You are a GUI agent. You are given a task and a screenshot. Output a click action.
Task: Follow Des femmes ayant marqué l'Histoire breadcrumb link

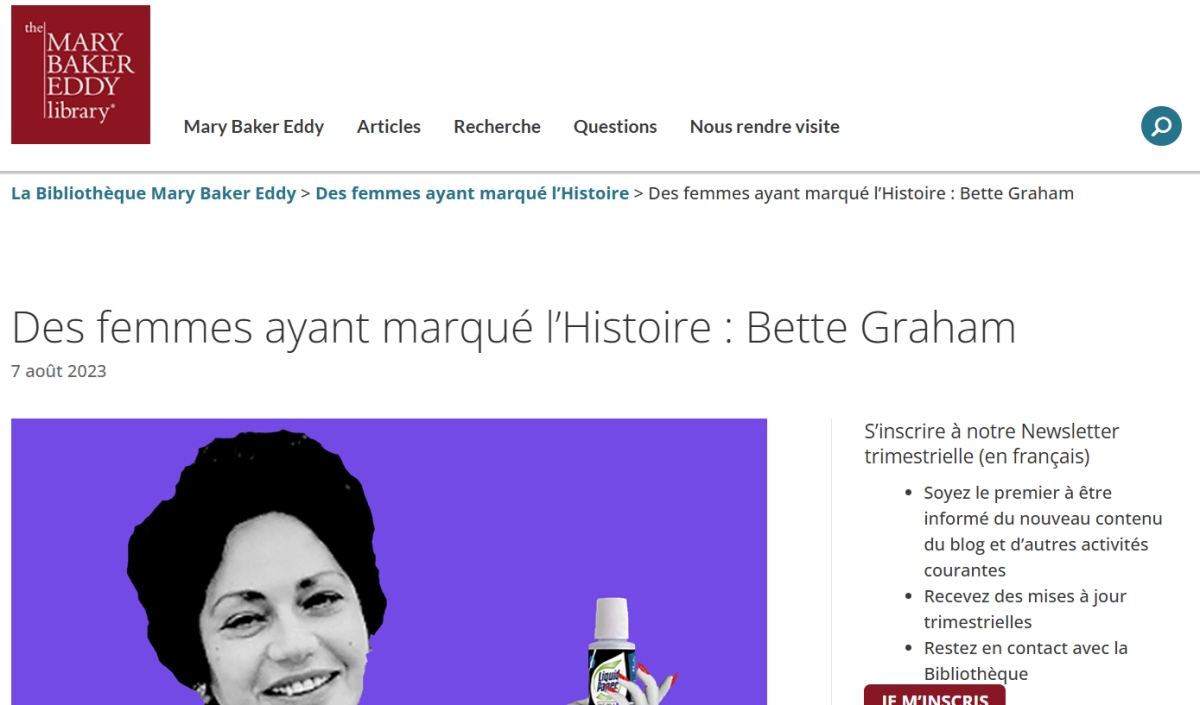pos(472,193)
